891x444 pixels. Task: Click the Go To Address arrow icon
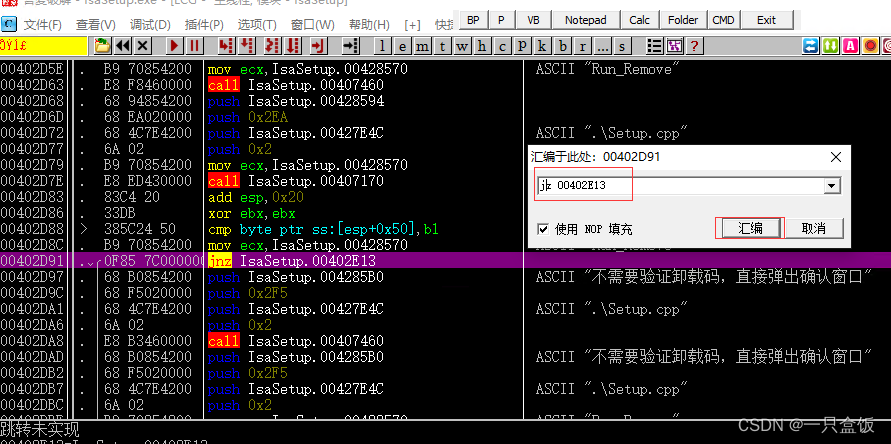pyautogui.click(x=351, y=45)
